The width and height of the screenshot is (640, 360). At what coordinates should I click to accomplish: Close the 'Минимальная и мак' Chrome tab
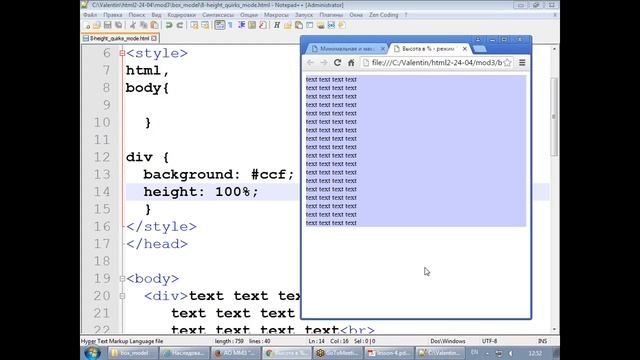point(382,49)
